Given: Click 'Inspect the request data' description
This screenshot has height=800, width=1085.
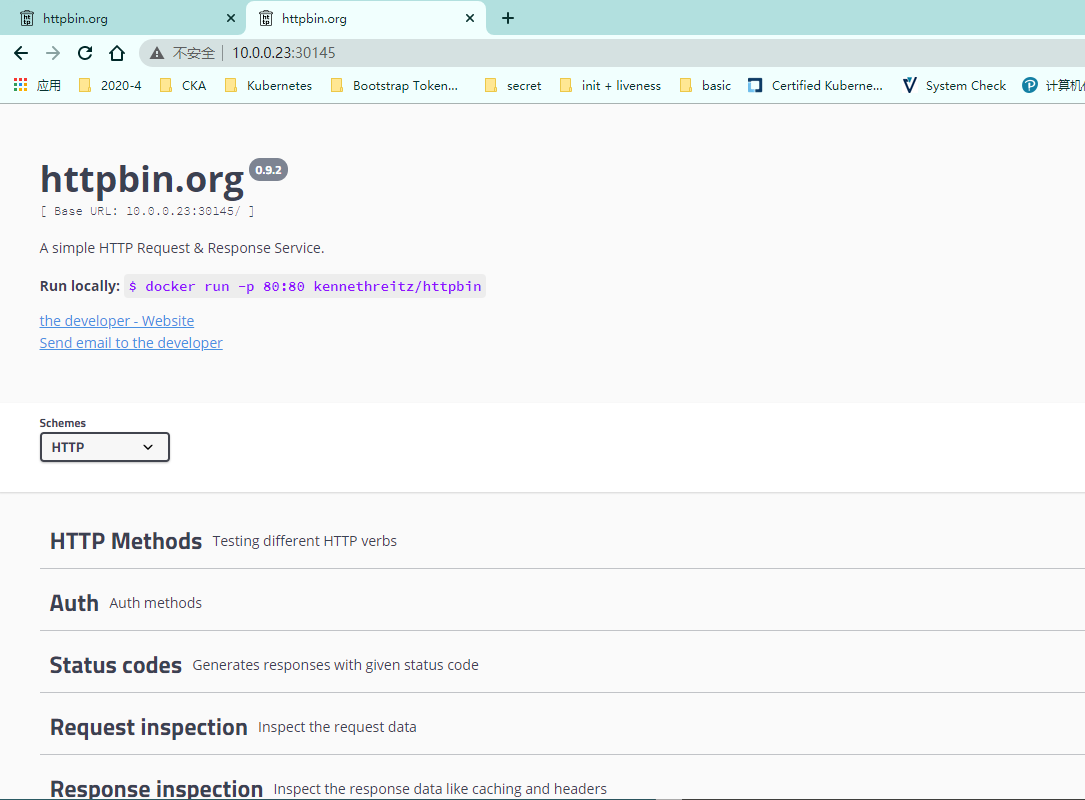Looking at the screenshot, I should [x=337, y=727].
